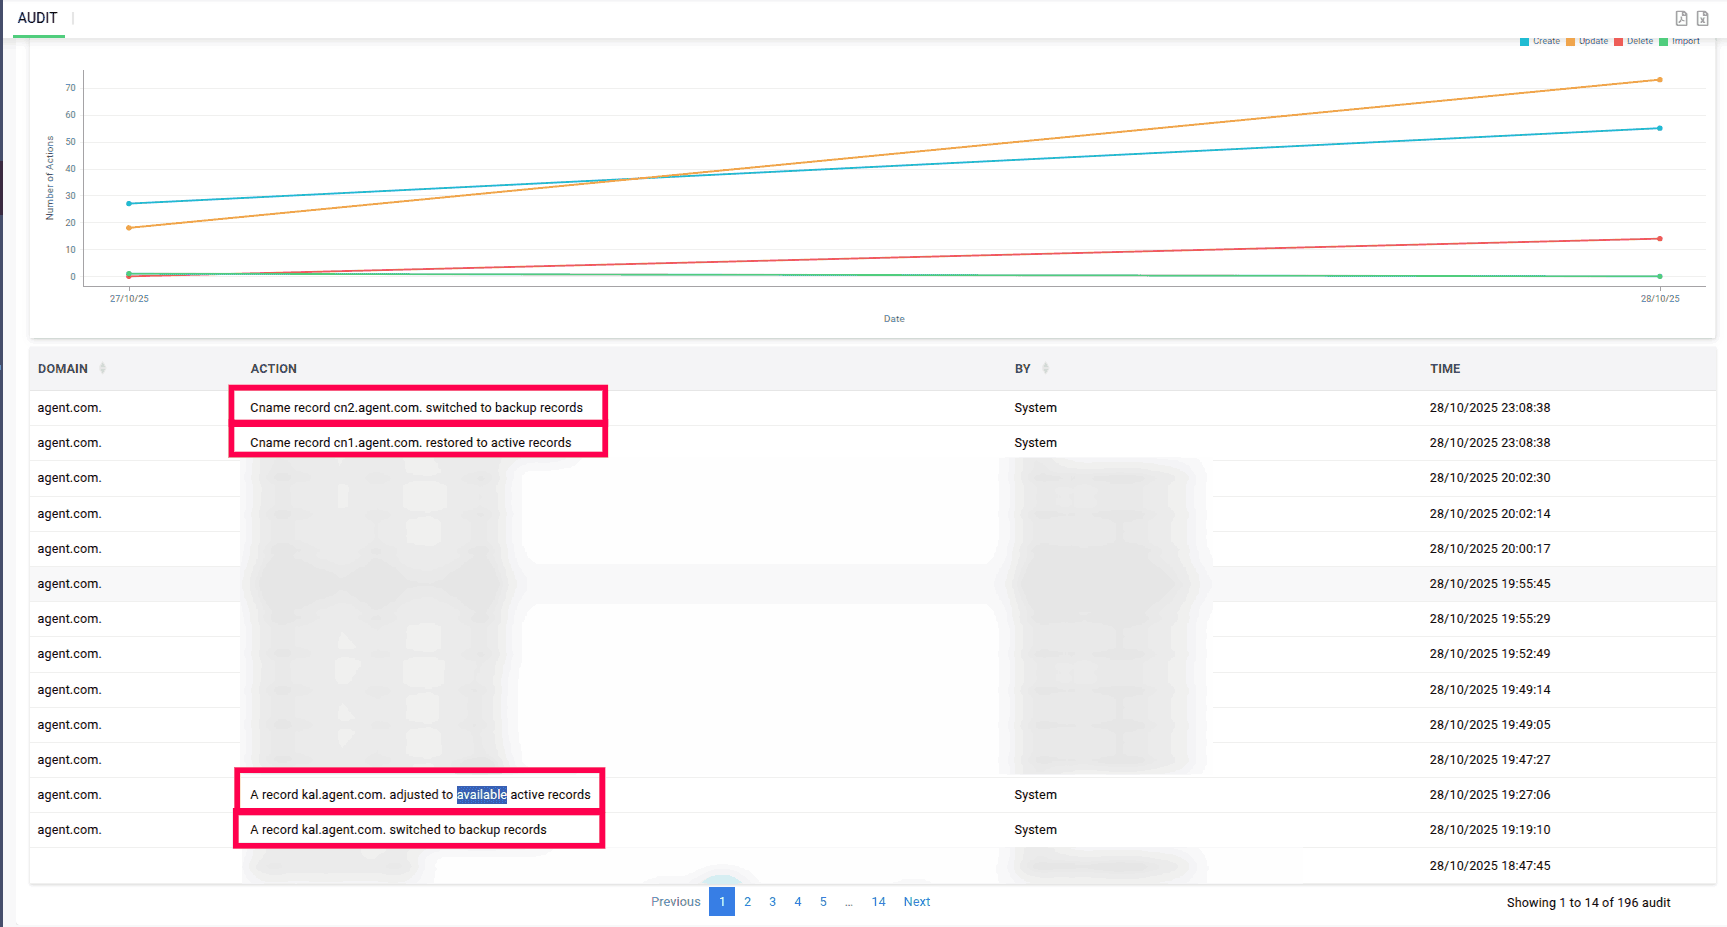Sort table by Domain column arrows
1727x927 pixels.
(102, 369)
